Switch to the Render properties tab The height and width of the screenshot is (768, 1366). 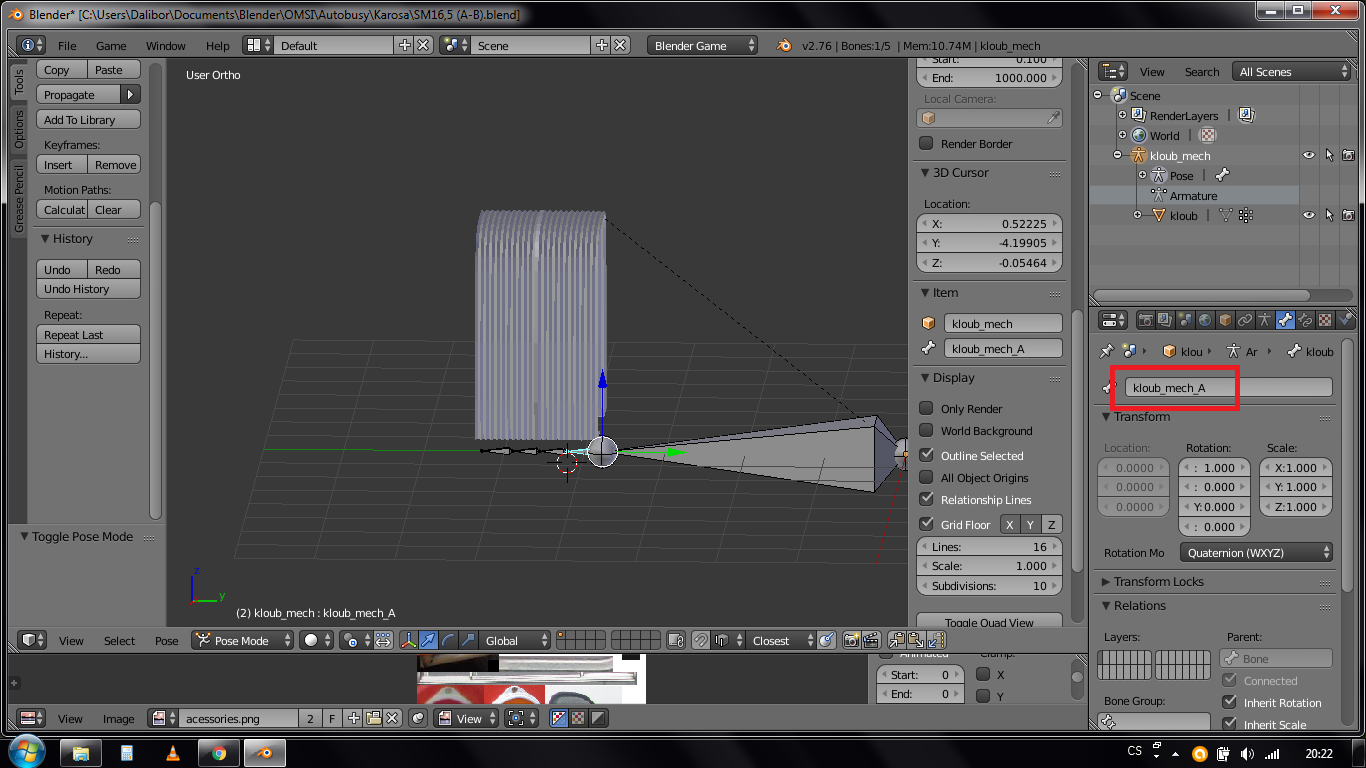coord(1146,320)
